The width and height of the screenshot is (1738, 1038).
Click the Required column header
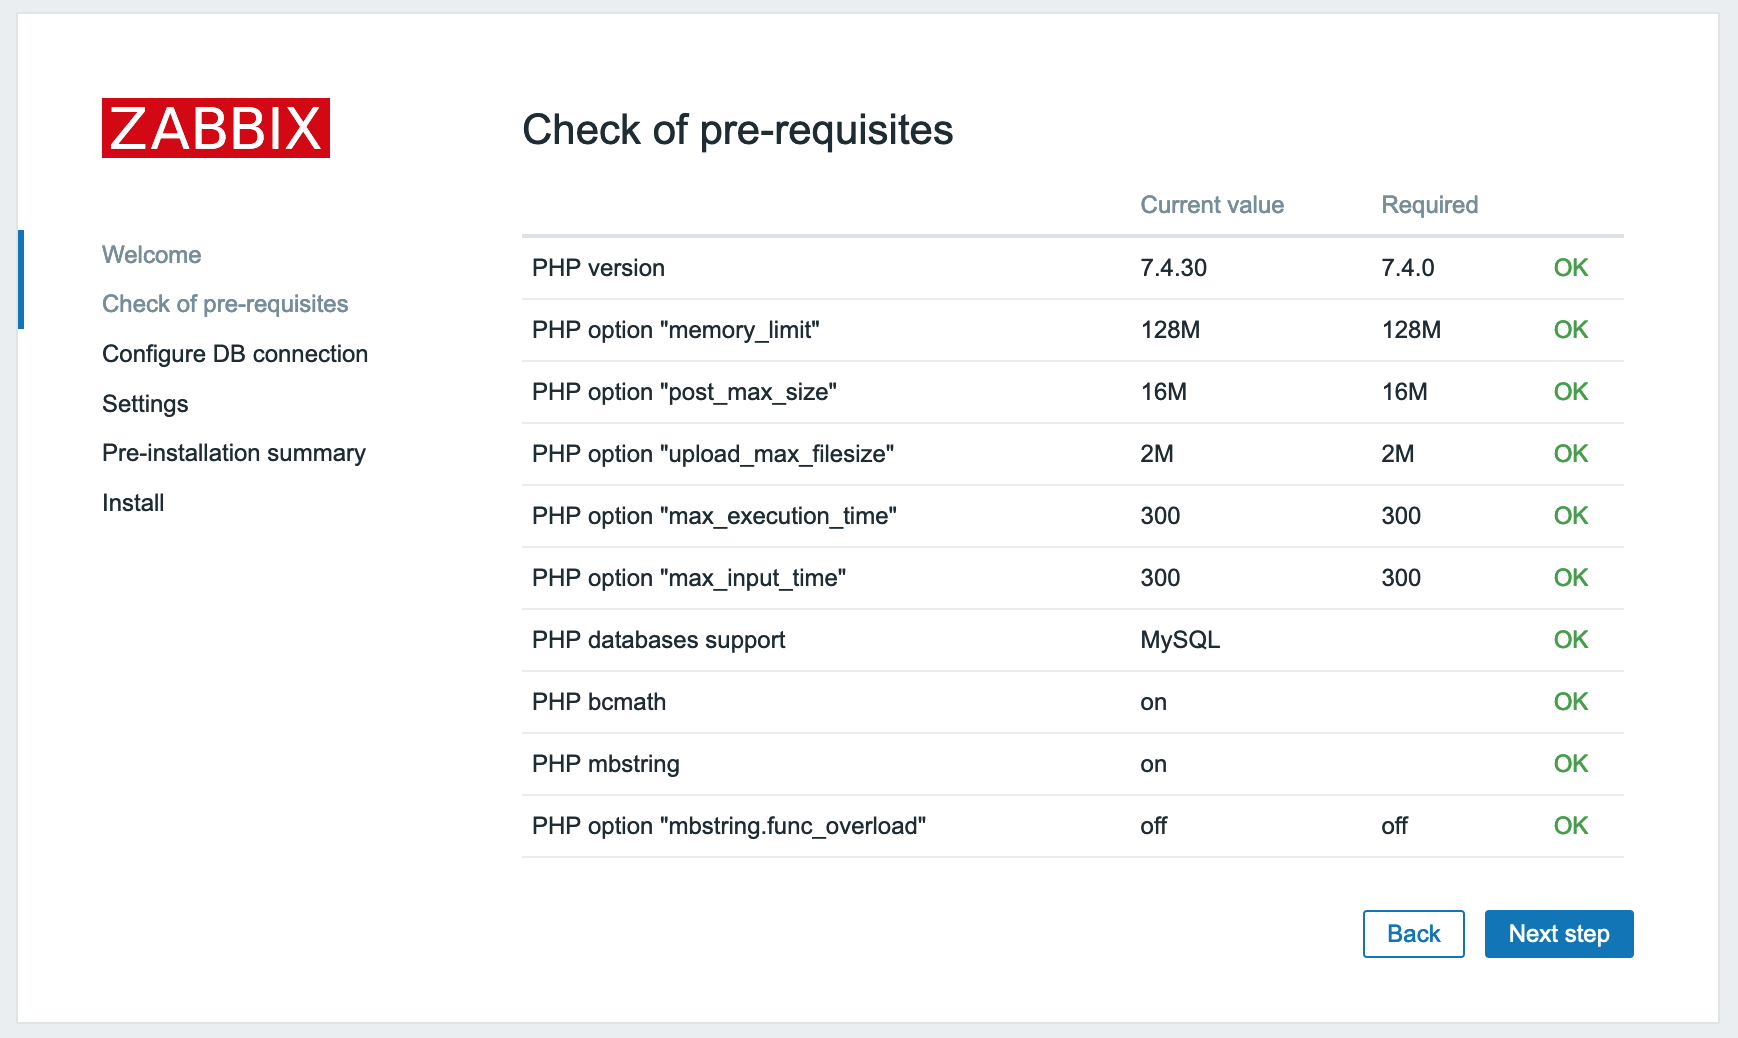(x=1429, y=205)
